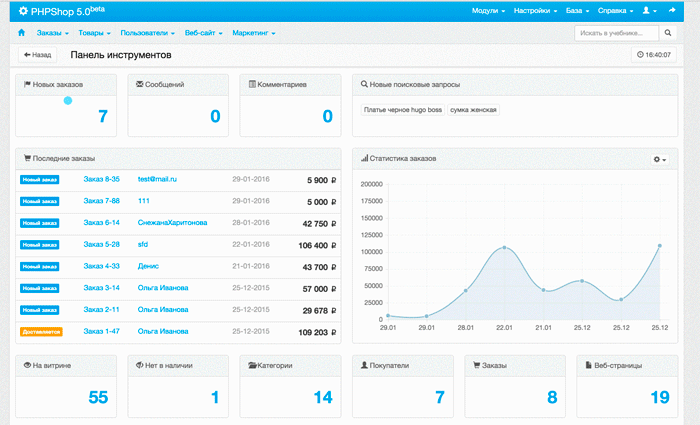700x425 pixels.
Task: Click the file icon on Веб-страницы card
Action: click(588, 365)
